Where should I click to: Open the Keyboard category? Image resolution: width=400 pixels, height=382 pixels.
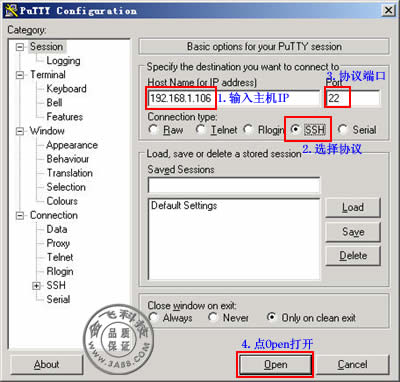click(66, 89)
